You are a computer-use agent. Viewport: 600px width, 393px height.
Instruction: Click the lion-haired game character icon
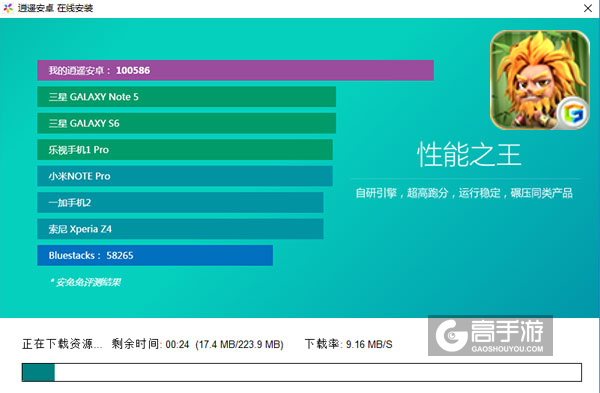(x=540, y=80)
